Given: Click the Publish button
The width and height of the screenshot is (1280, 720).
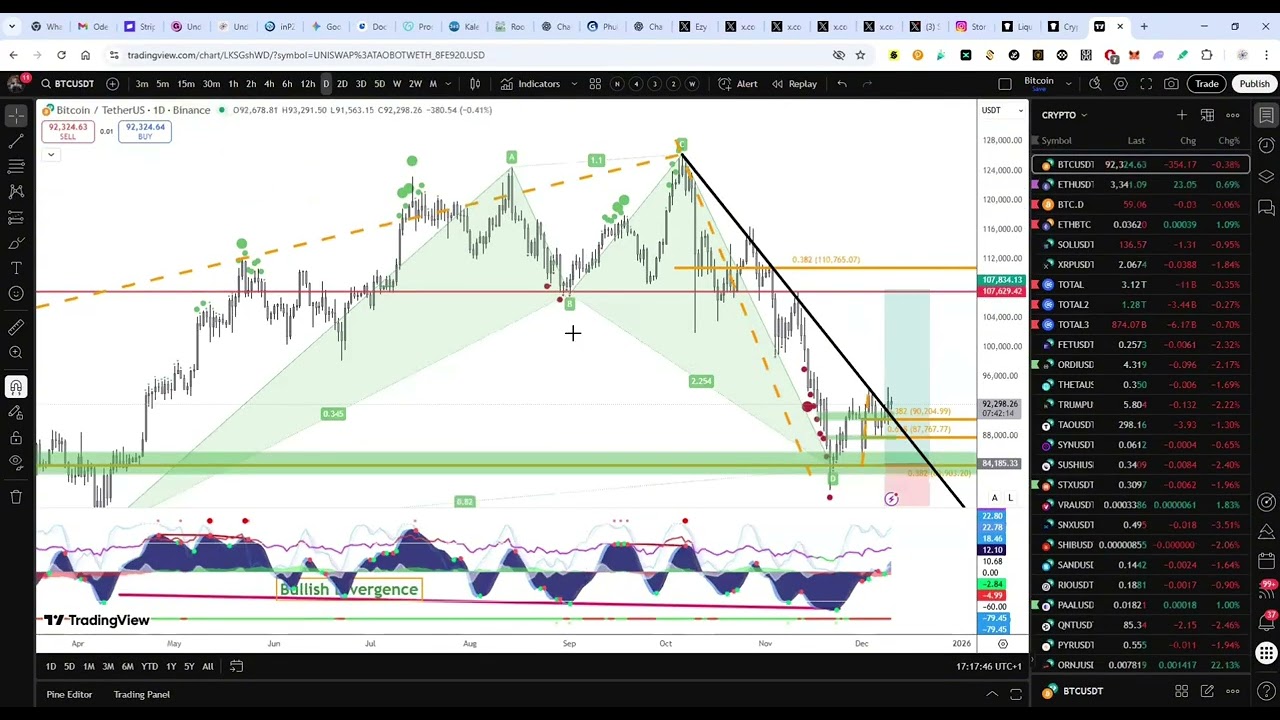Looking at the screenshot, I should point(1254,84).
